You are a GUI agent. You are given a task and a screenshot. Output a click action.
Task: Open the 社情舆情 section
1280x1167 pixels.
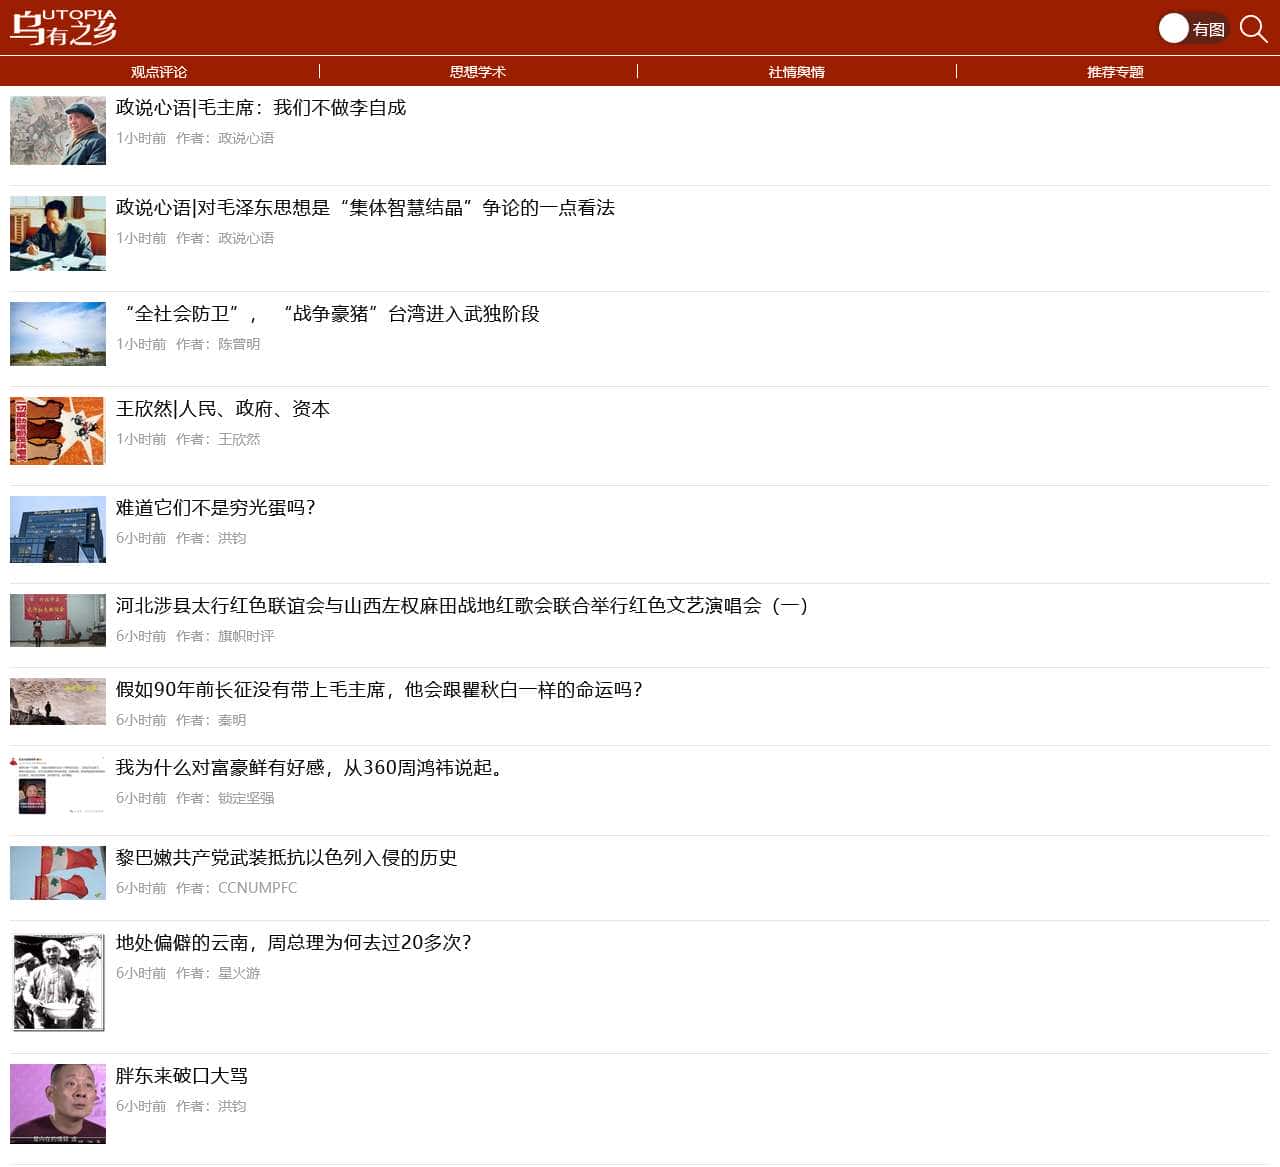[795, 71]
